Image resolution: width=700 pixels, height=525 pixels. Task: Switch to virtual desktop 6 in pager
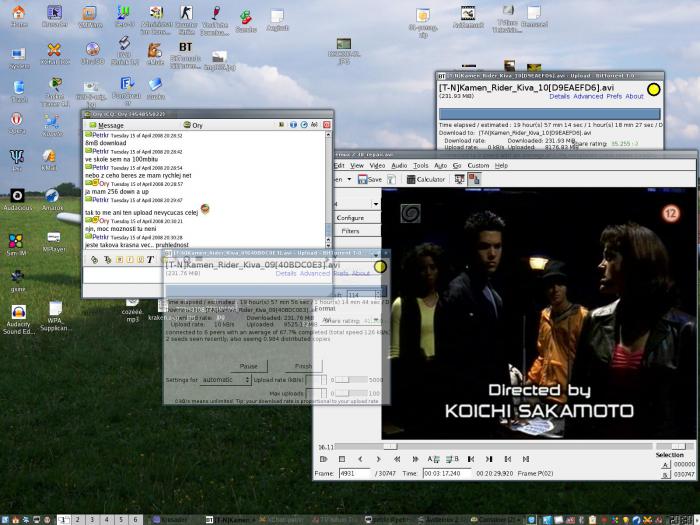(x=135, y=520)
